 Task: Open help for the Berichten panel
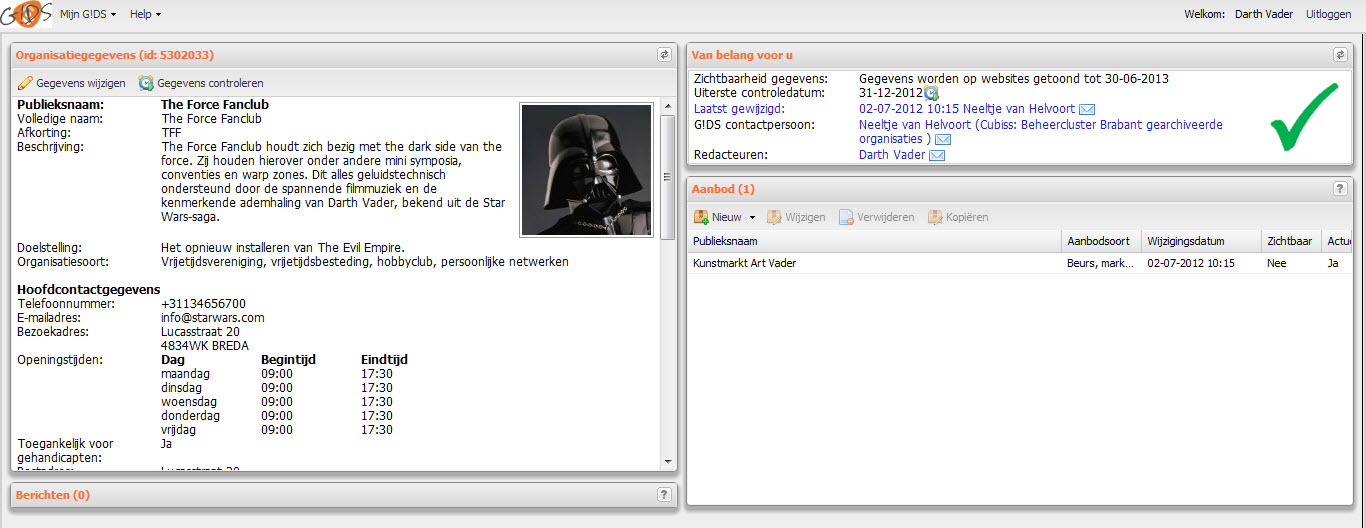pyautogui.click(x=664, y=494)
